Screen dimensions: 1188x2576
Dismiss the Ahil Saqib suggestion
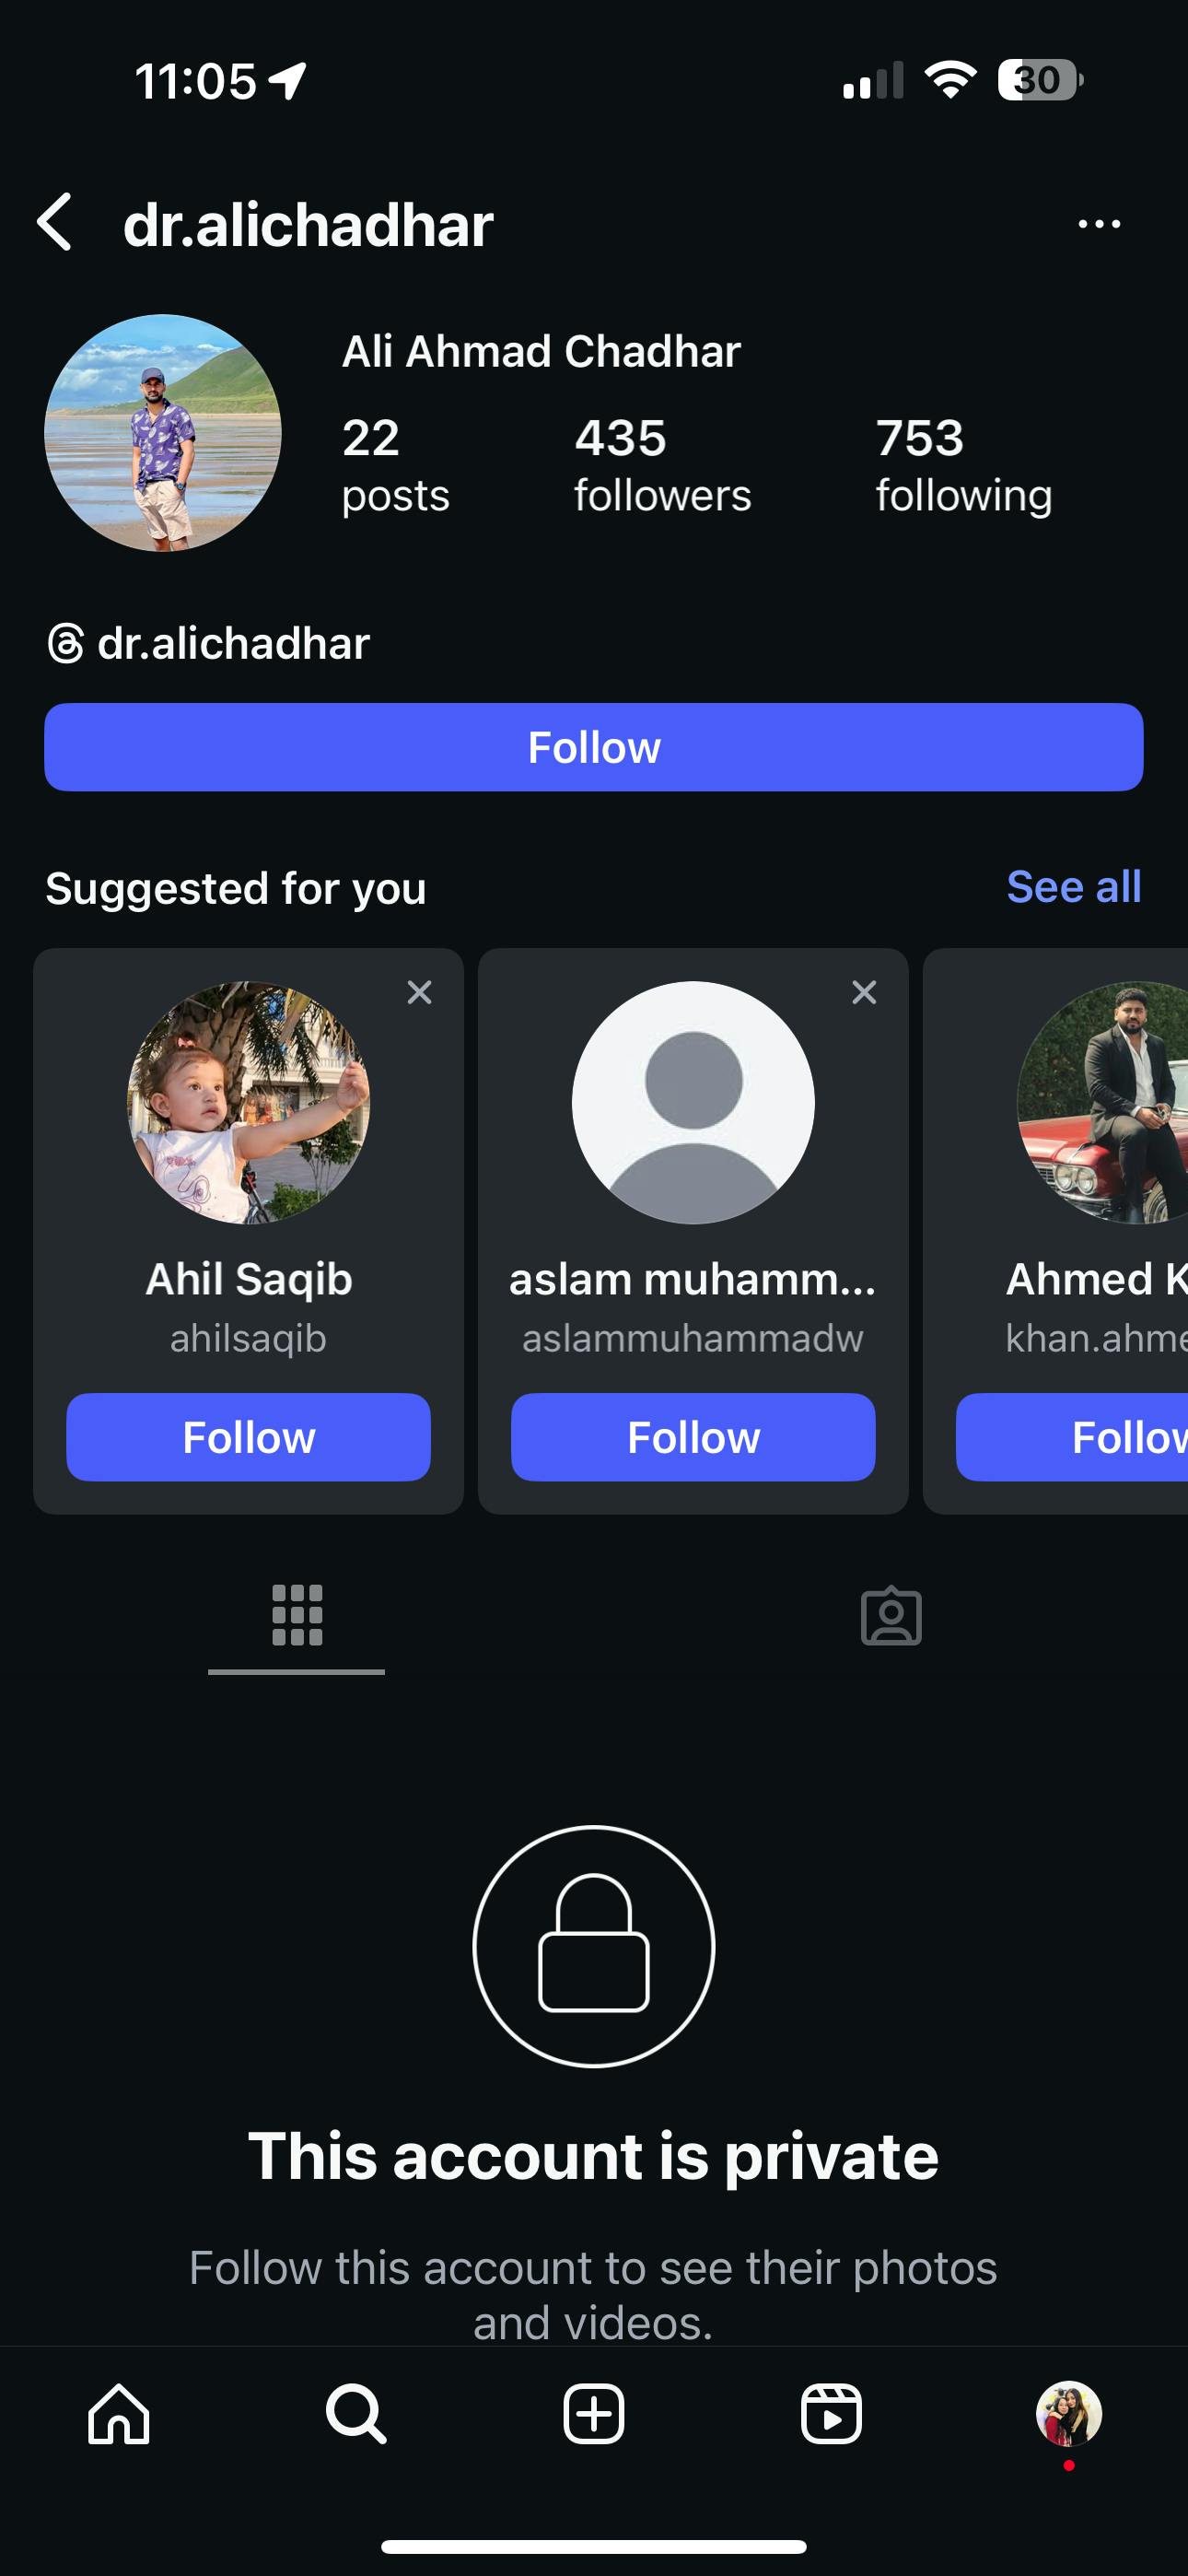(x=419, y=992)
